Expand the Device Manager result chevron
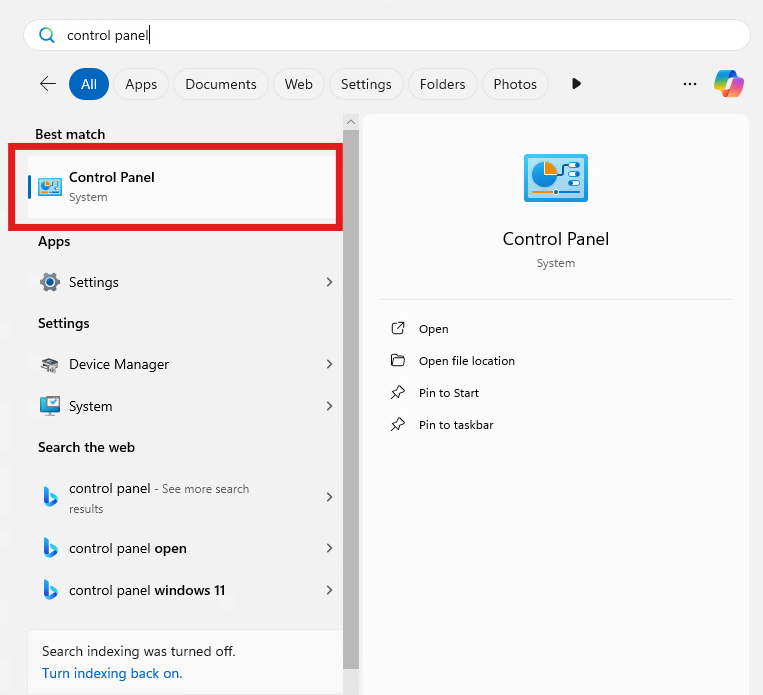763x695 pixels. (x=329, y=365)
